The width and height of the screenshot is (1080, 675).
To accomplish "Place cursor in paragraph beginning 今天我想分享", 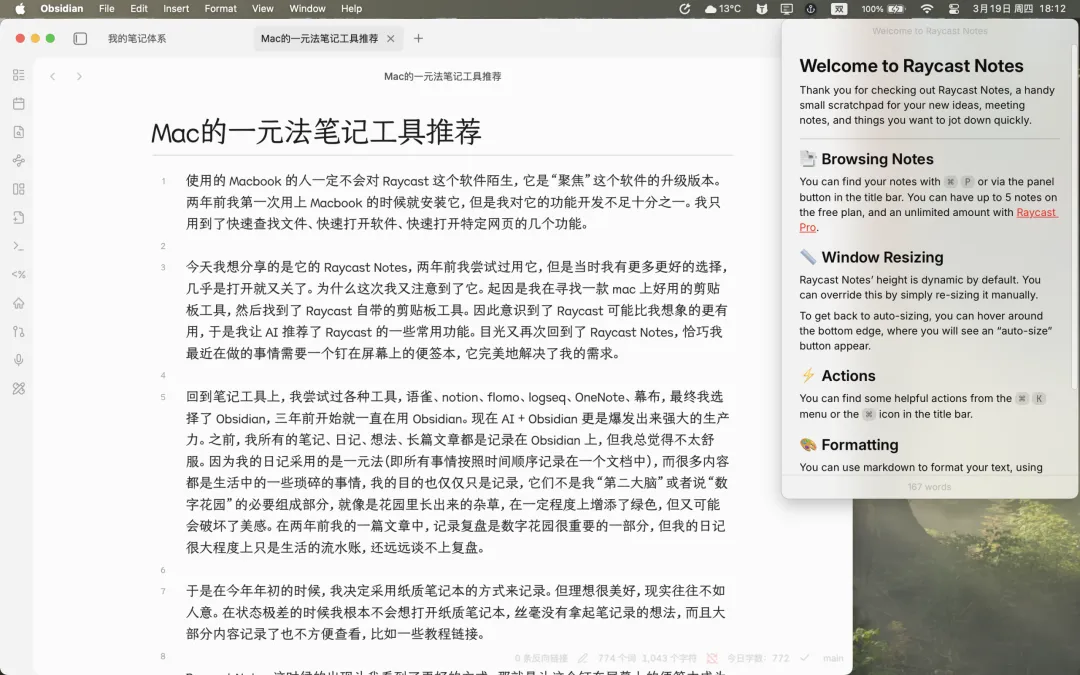I will (x=457, y=310).
